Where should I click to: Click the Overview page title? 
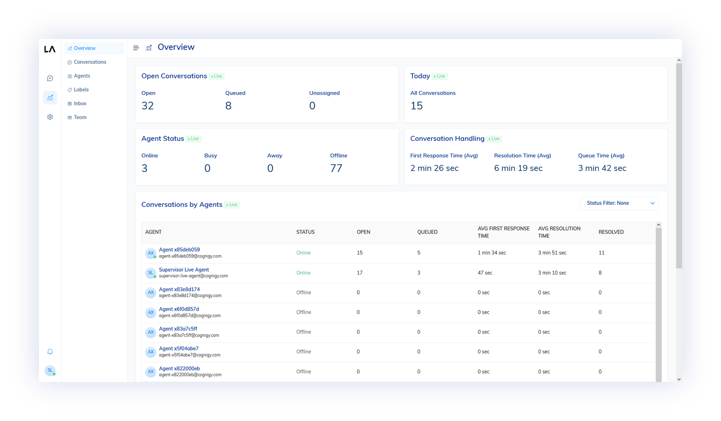[176, 47]
